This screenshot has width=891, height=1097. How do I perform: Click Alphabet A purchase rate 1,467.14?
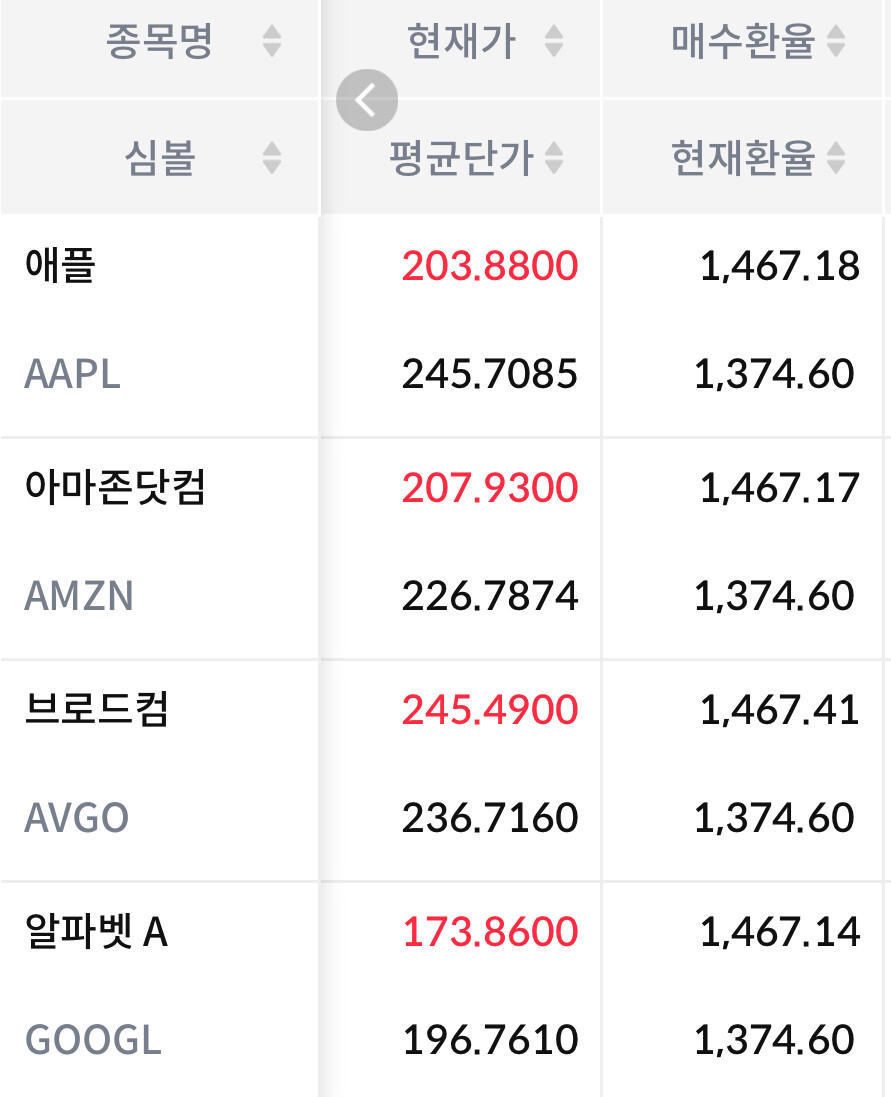pyautogui.click(x=780, y=932)
